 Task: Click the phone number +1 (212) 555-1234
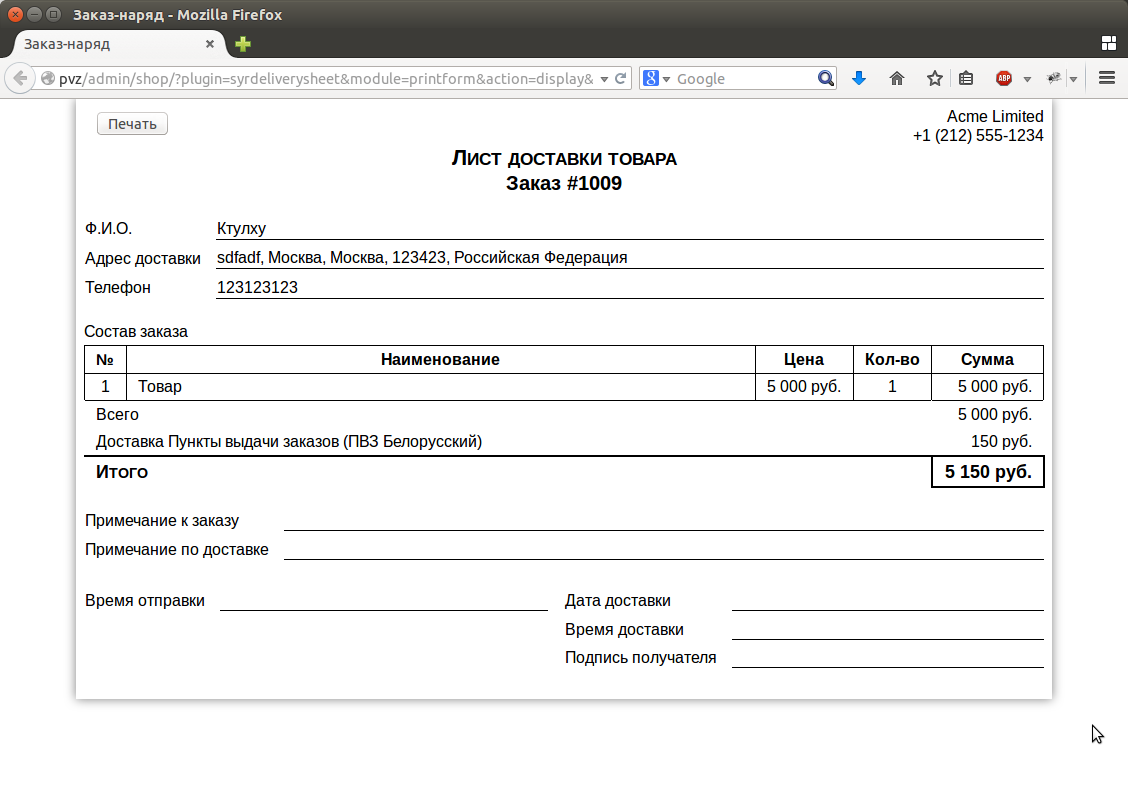978,135
